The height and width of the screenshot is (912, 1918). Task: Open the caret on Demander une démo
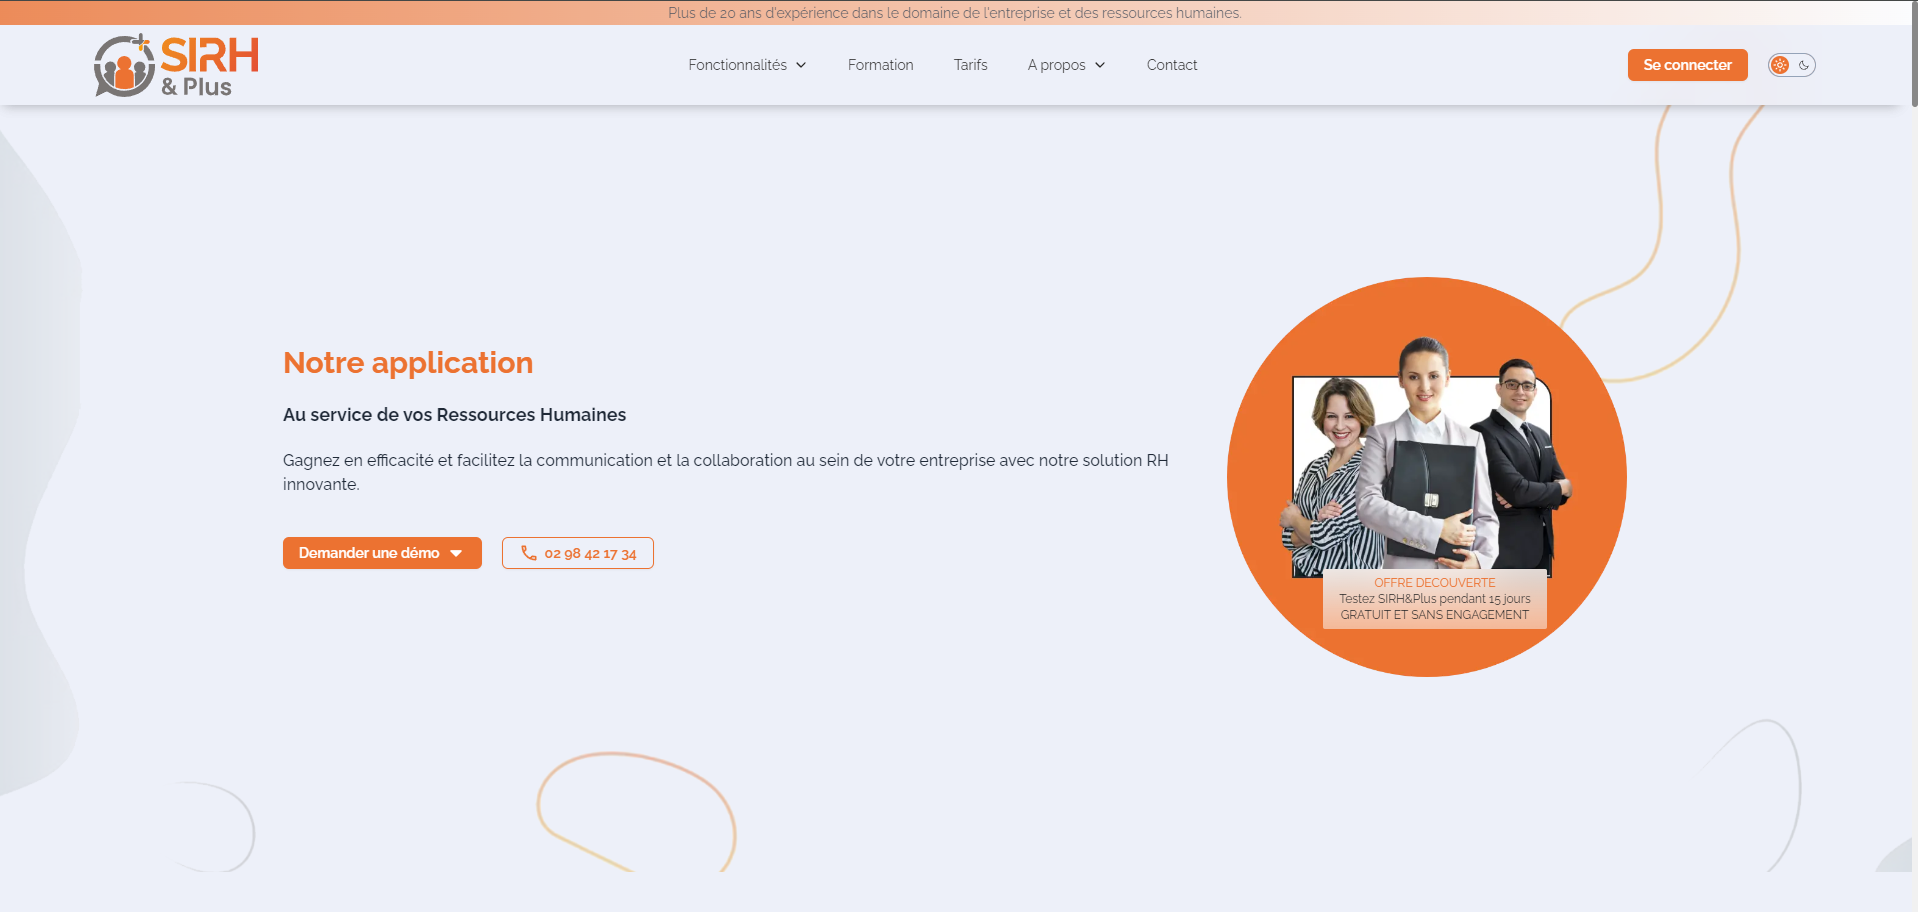pos(457,553)
